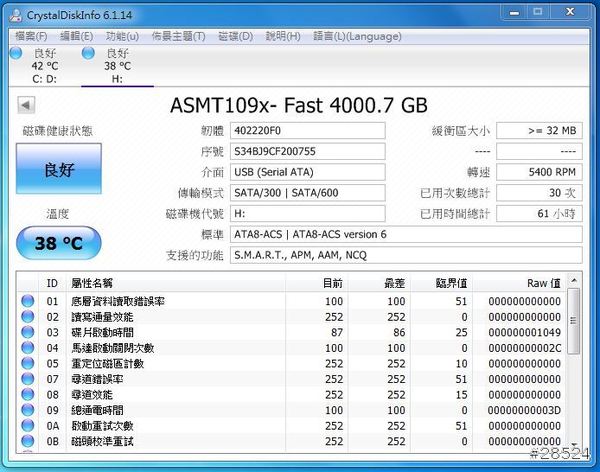Click the features field S.M.A.R.T., APM, AAM, NCQ
This screenshot has width=600, height=472.
406,255
